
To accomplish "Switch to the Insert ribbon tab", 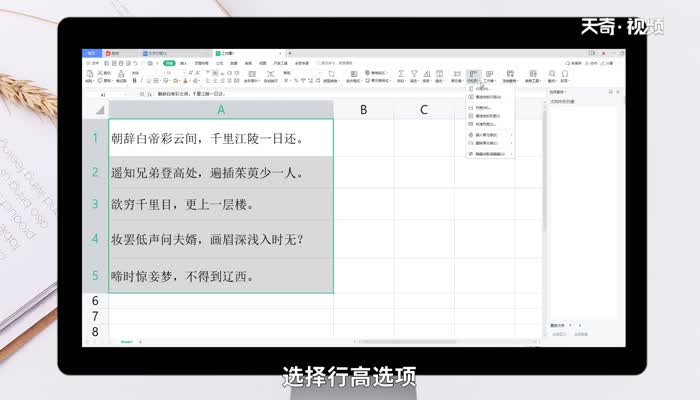I will [183, 63].
